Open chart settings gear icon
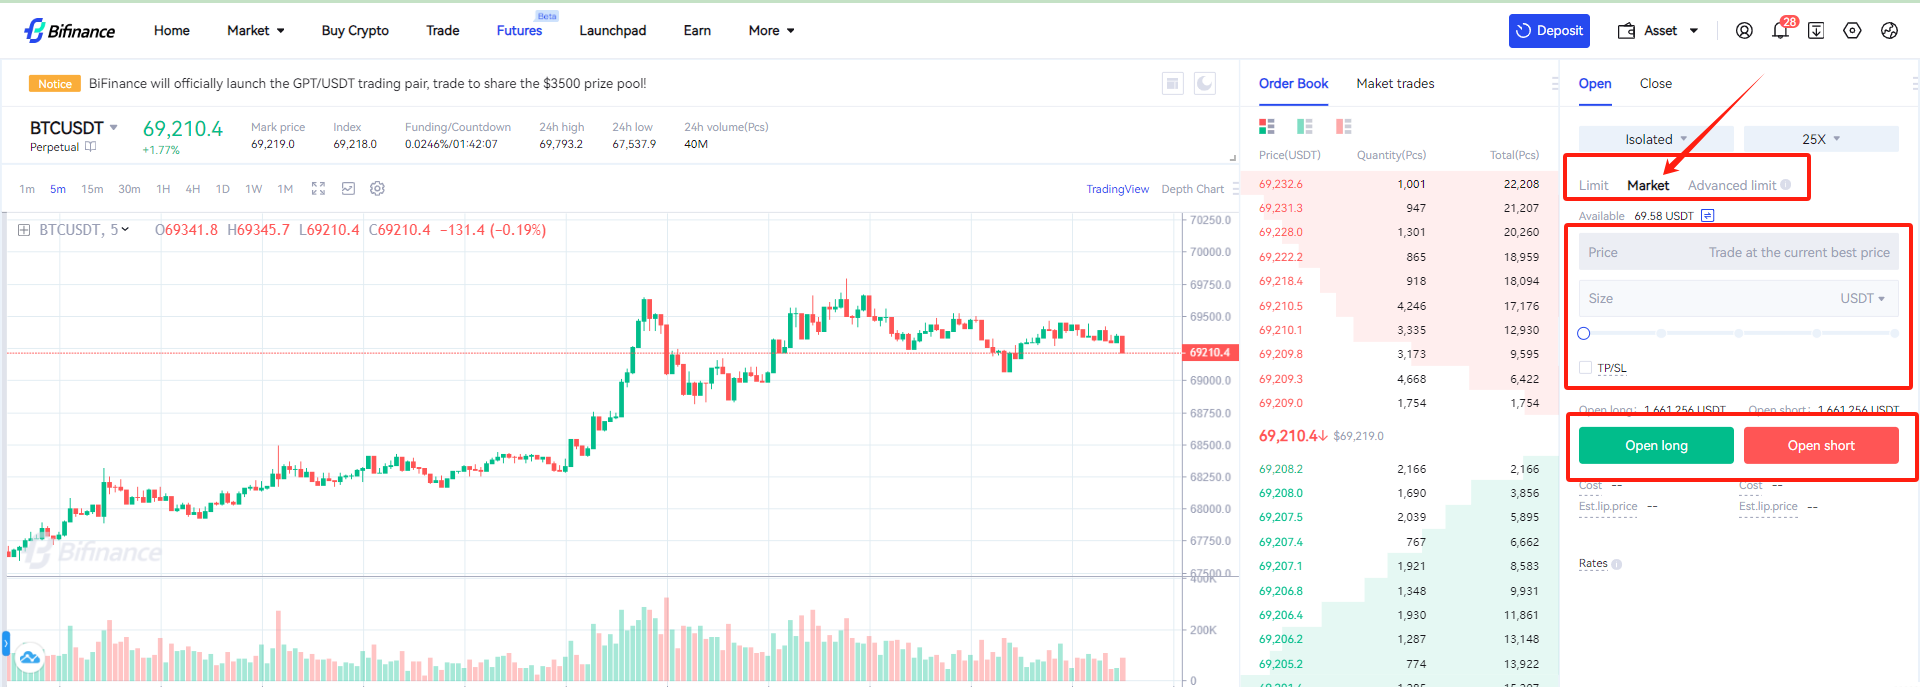The height and width of the screenshot is (687, 1920). click(377, 188)
